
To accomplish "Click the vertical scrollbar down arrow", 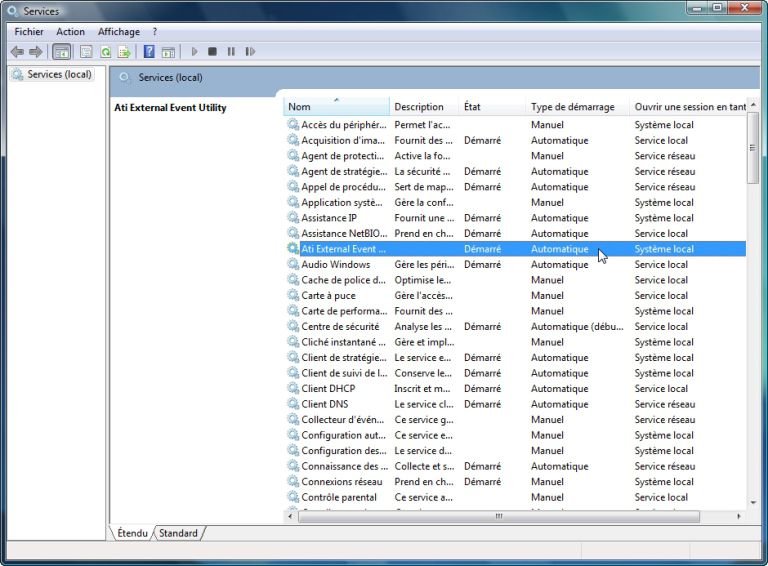I will (x=753, y=503).
